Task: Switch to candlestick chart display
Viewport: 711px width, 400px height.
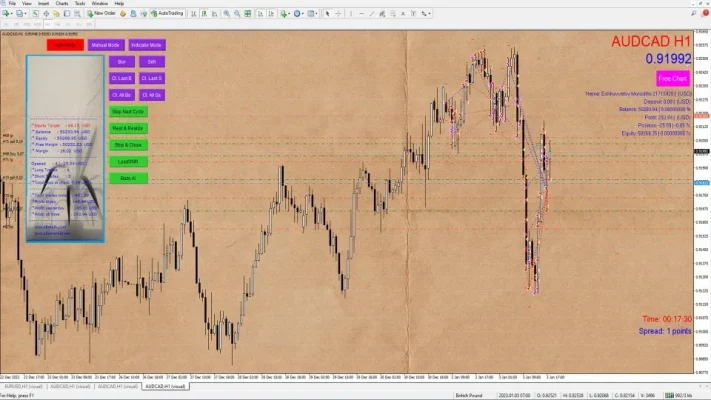Action: click(x=204, y=14)
